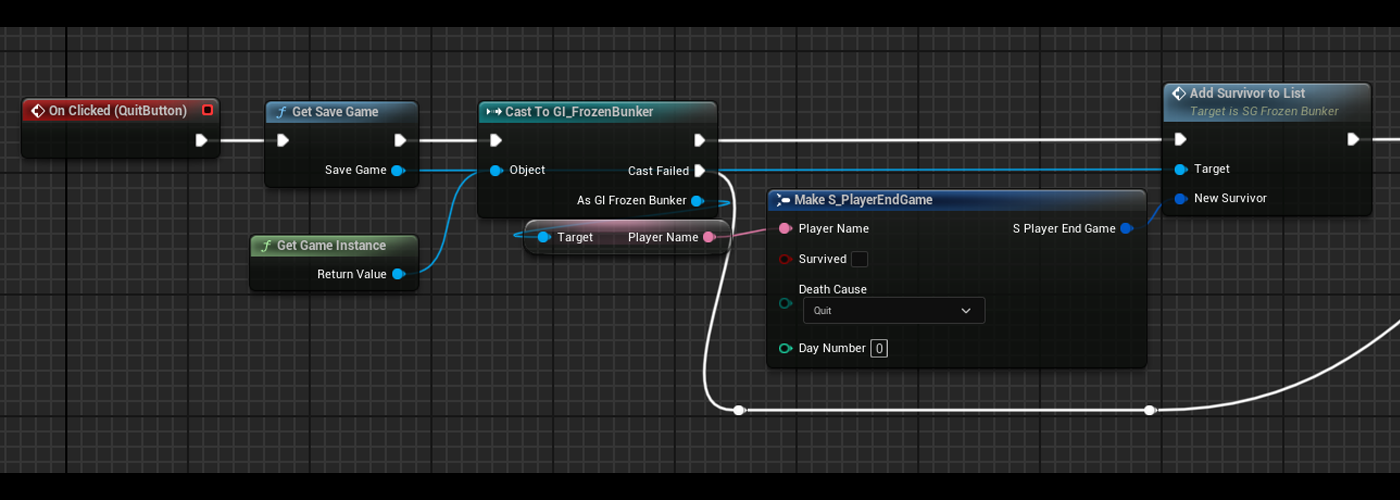
Task: Select the Cast To GI_FrozenBunker node title
Action: pos(578,112)
